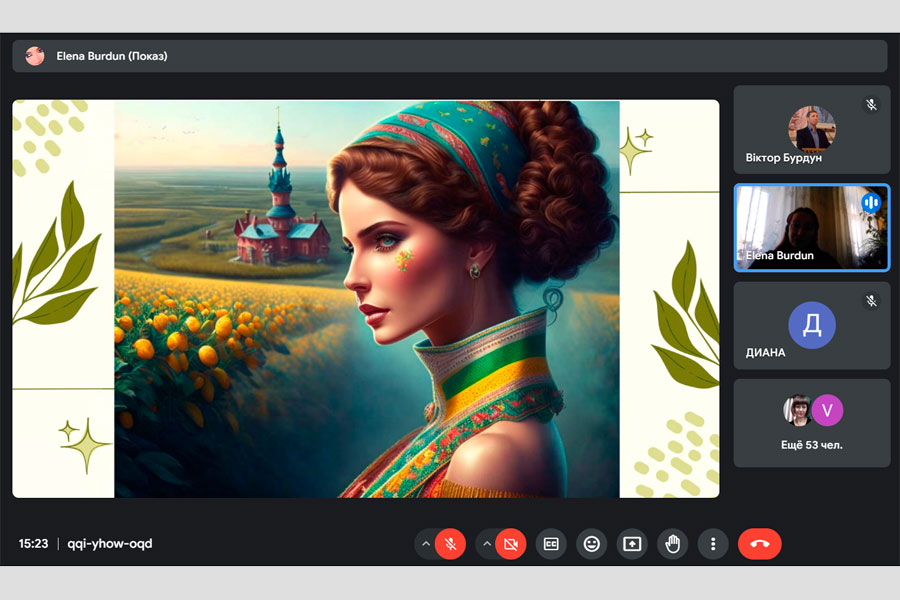Image resolution: width=900 pixels, height=600 pixels.
Task: Open Ещё 53 чел. participants tile
Action: [812, 423]
